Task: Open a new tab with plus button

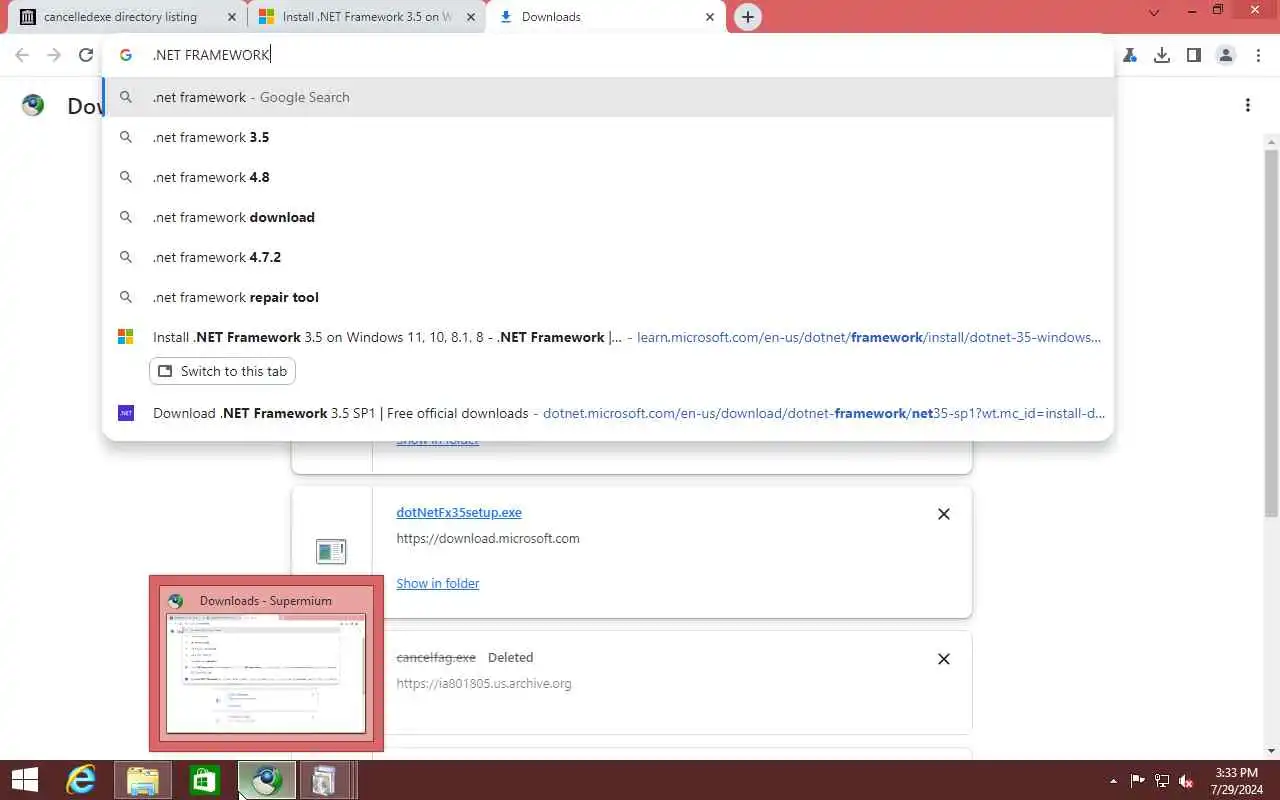Action: (x=747, y=17)
